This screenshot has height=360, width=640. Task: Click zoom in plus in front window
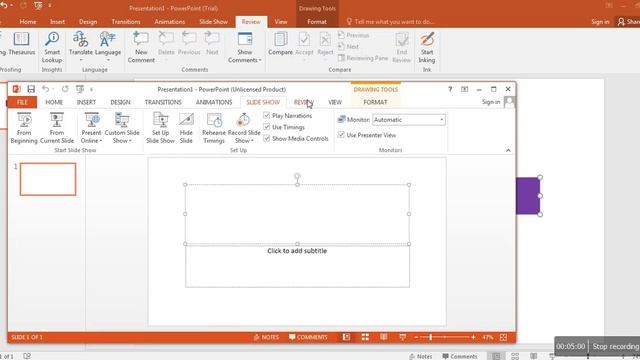[473, 337]
